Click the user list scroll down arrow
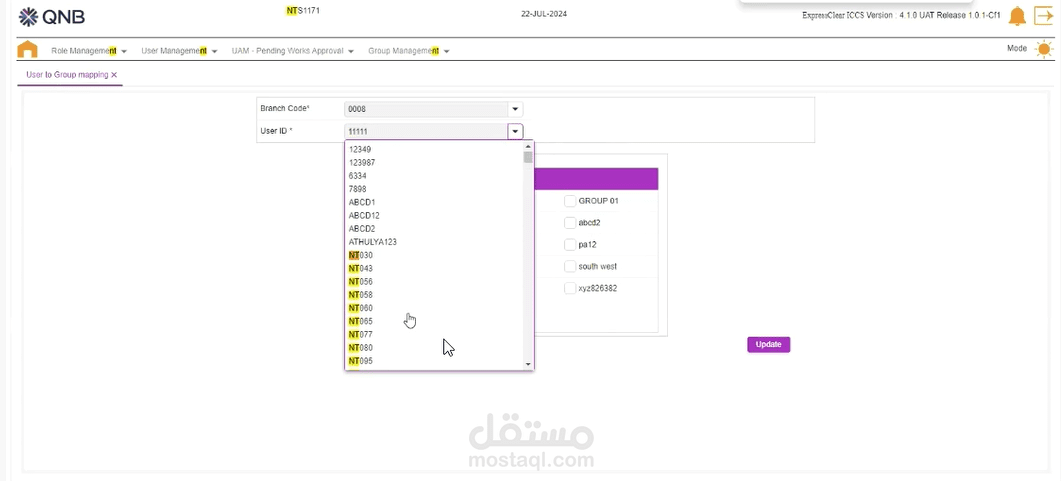The height and width of the screenshot is (481, 1064). tap(528, 364)
